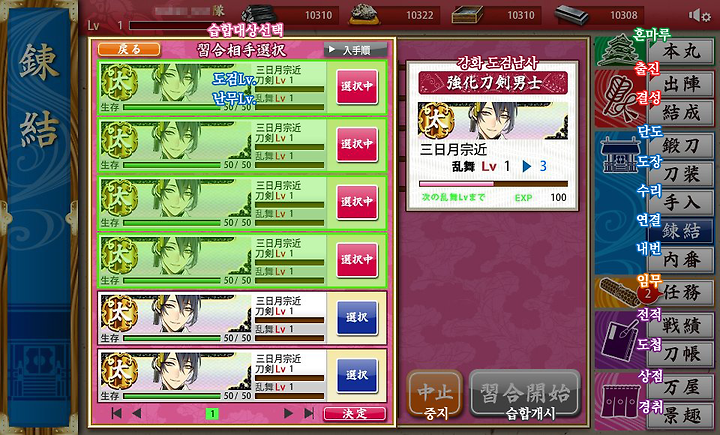Image resolution: width=720 pixels, height=435 pixels.
Task: Click the scroll icon beside 任務
Action: [620, 292]
